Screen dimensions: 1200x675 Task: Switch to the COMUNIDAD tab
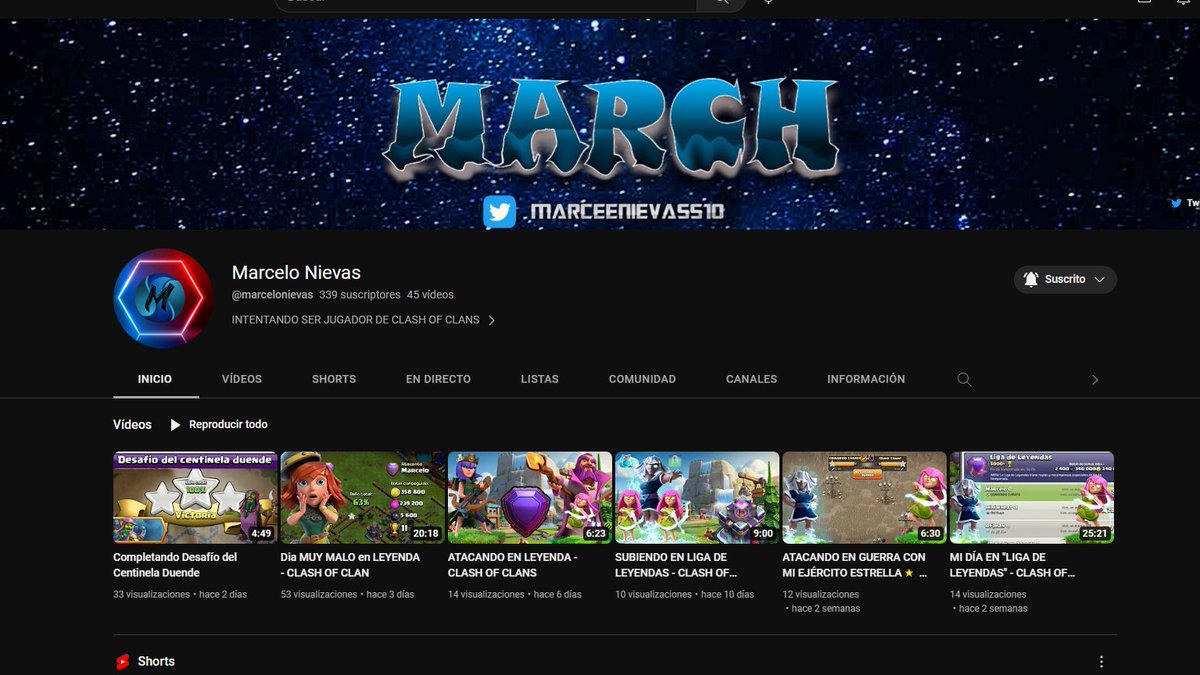pyautogui.click(x=642, y=379)
